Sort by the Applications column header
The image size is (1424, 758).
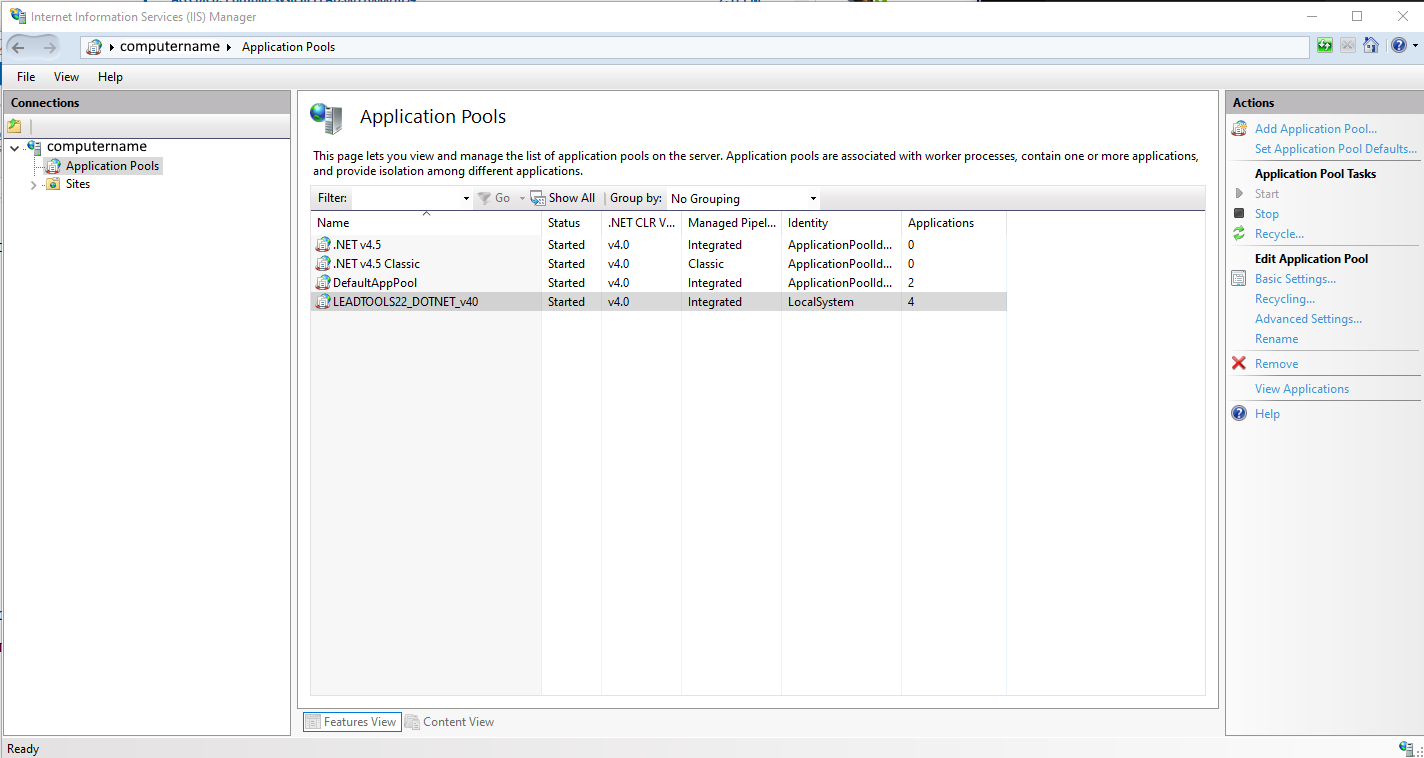[x=953, y=223]
